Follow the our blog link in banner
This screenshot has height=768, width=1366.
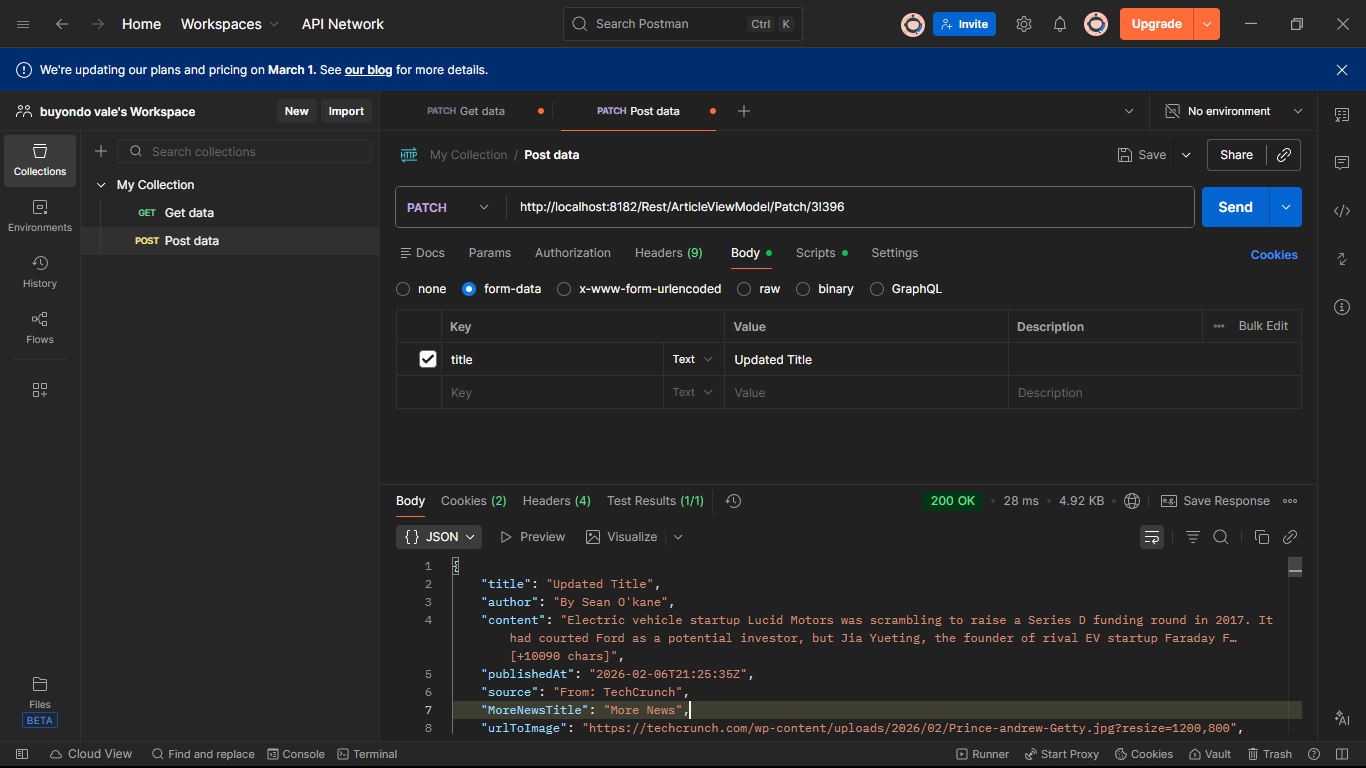(x=368, y=70)
